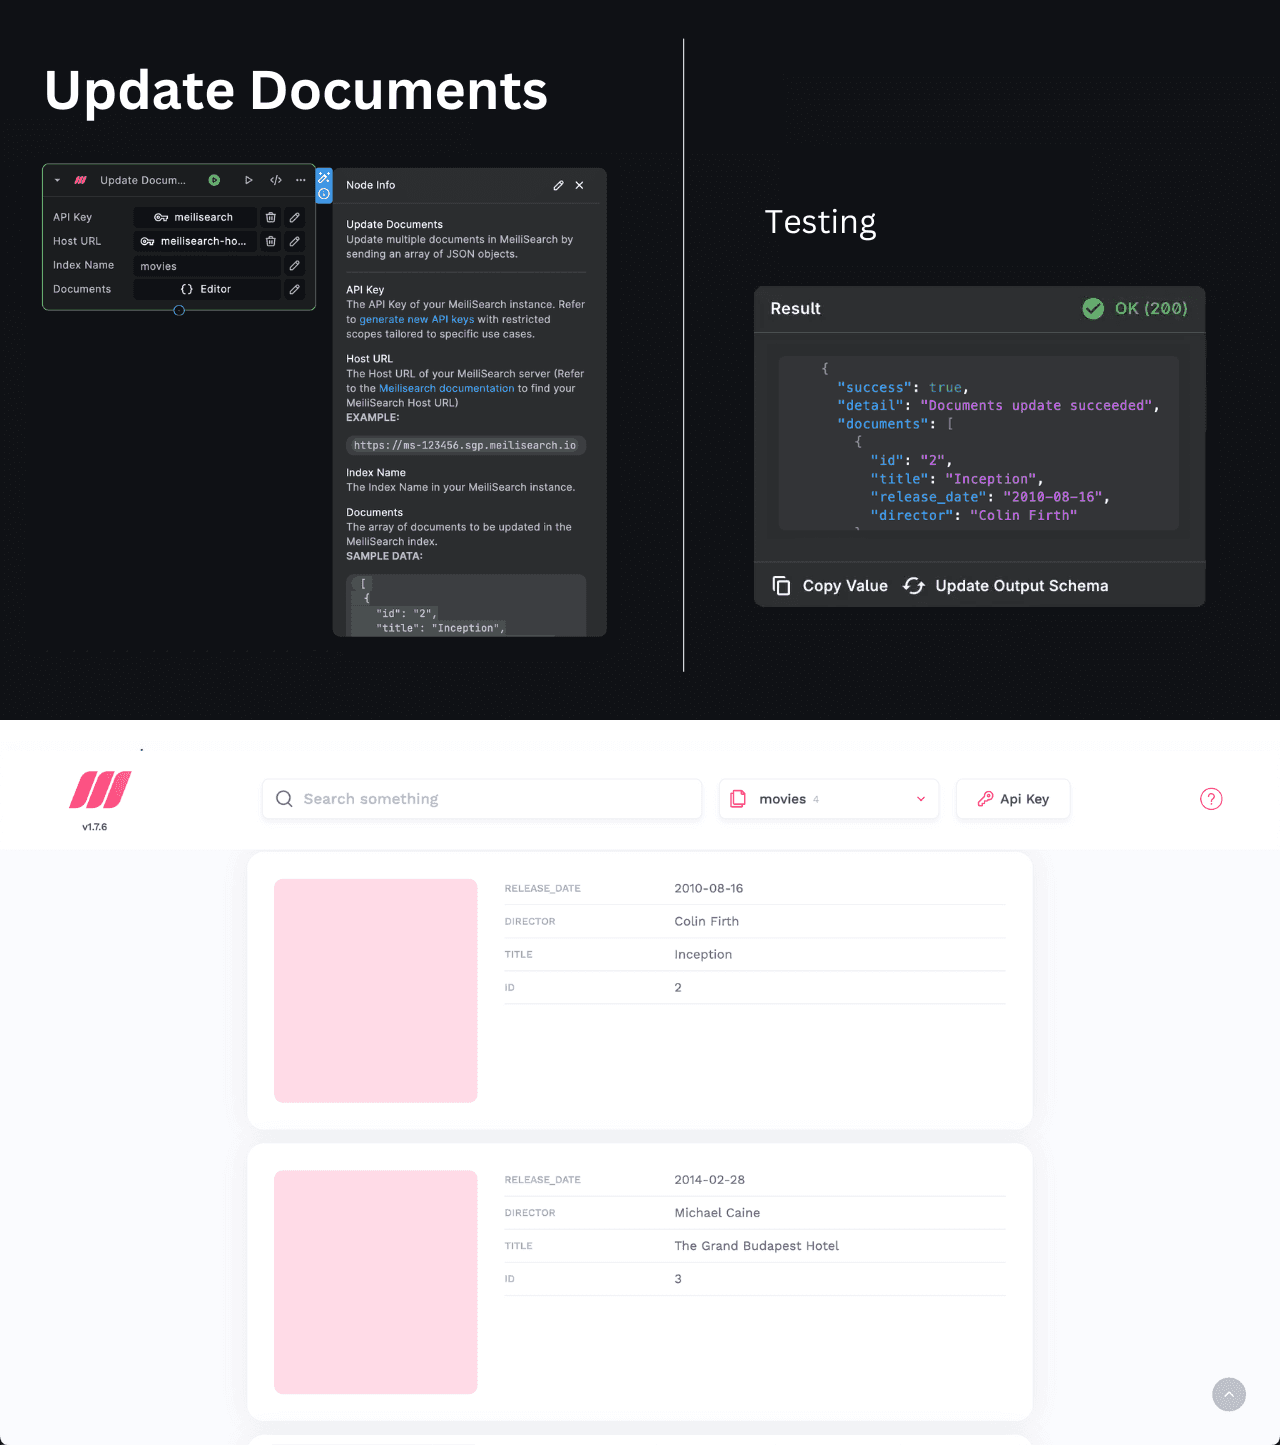1280x1445 pixels.
Task: Click the magnifier icon in the search box
Action: [x=284, y=799]
